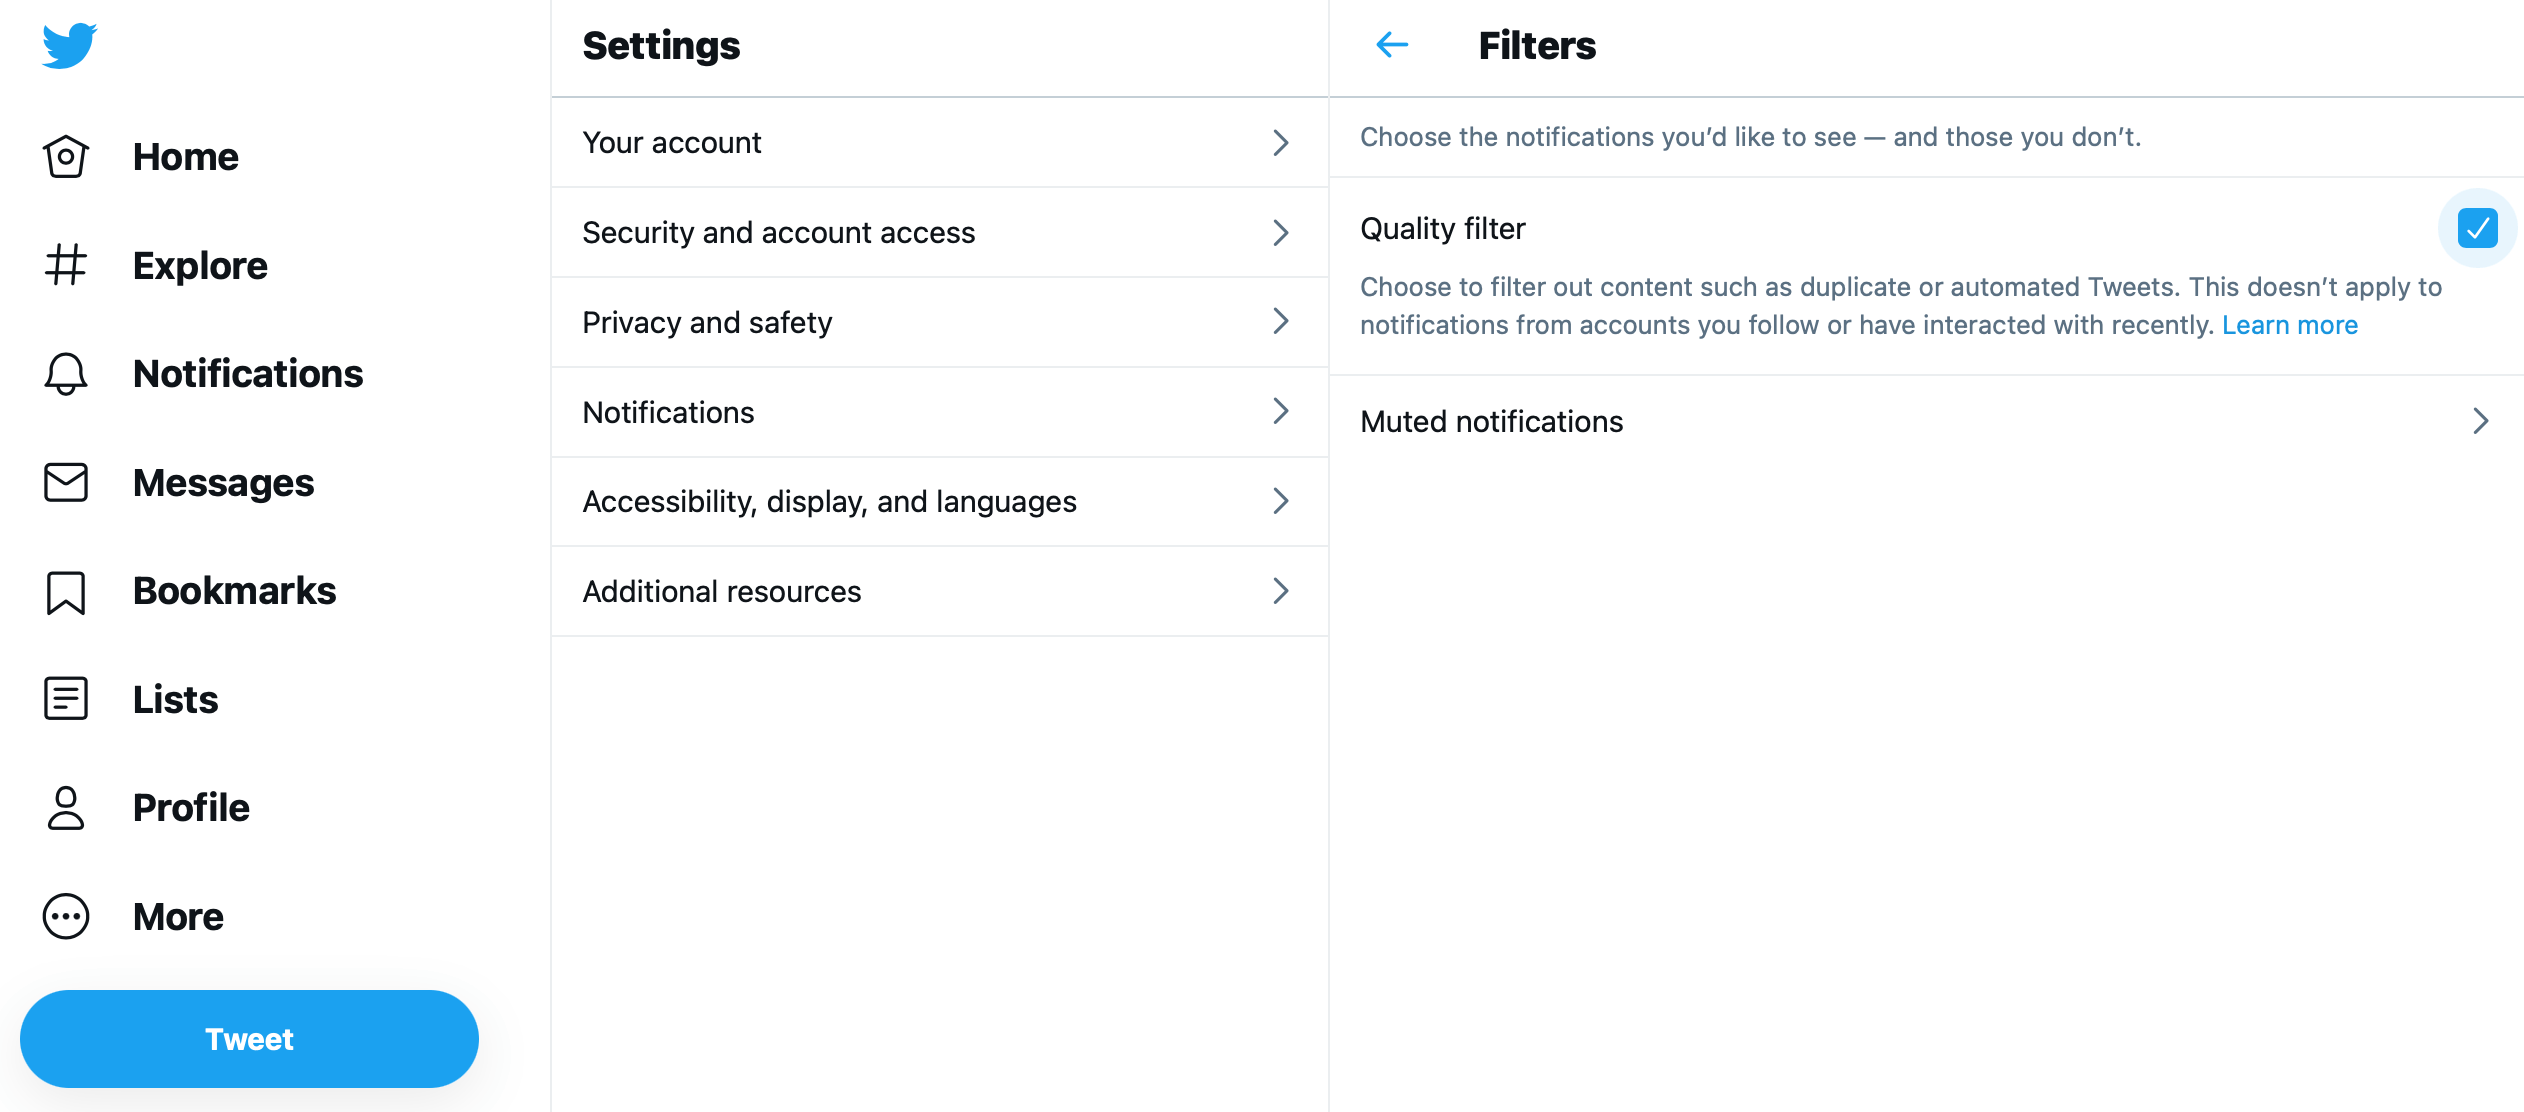This screenshot has height=1112, width=2524.
Task: Click the Profile person icon
Action: 66,808
